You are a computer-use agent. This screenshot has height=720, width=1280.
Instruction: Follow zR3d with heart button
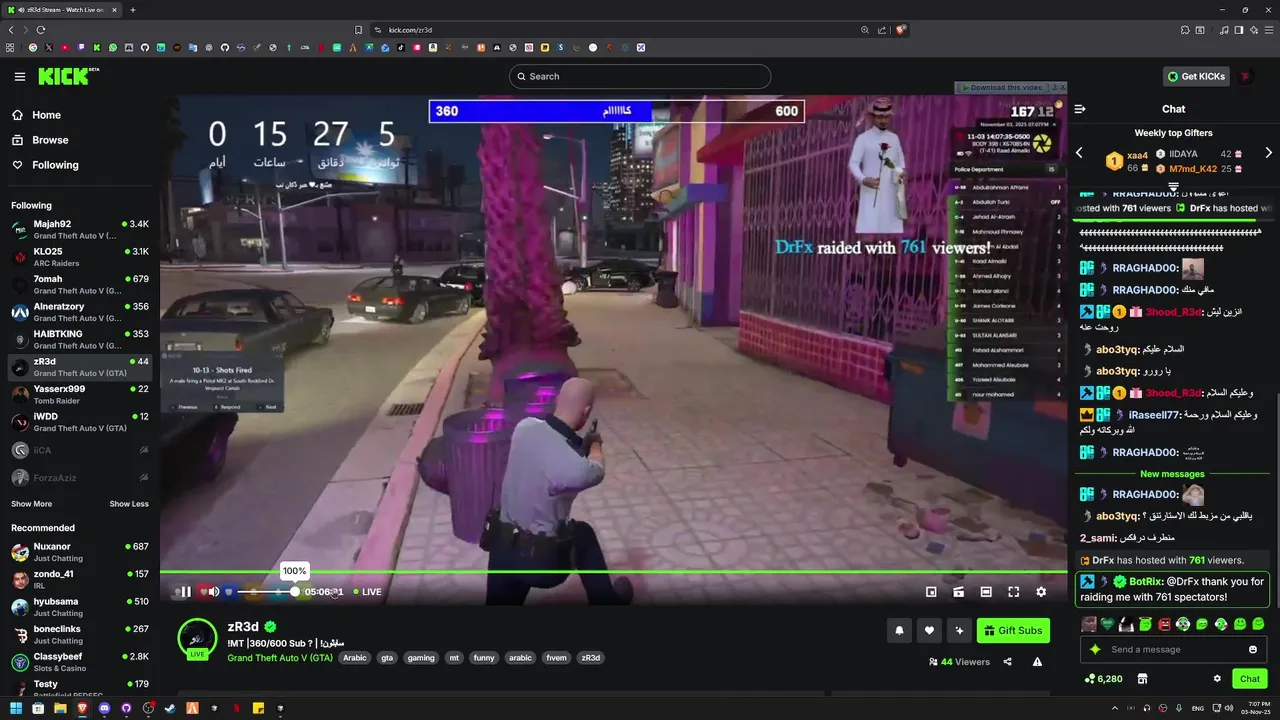tap(929, 630)
